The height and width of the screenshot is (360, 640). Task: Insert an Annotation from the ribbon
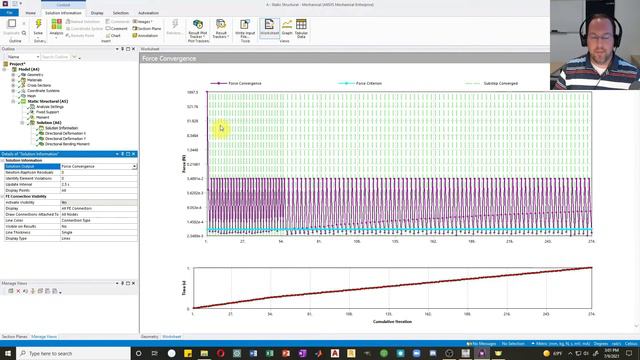[x=145, y=36]
